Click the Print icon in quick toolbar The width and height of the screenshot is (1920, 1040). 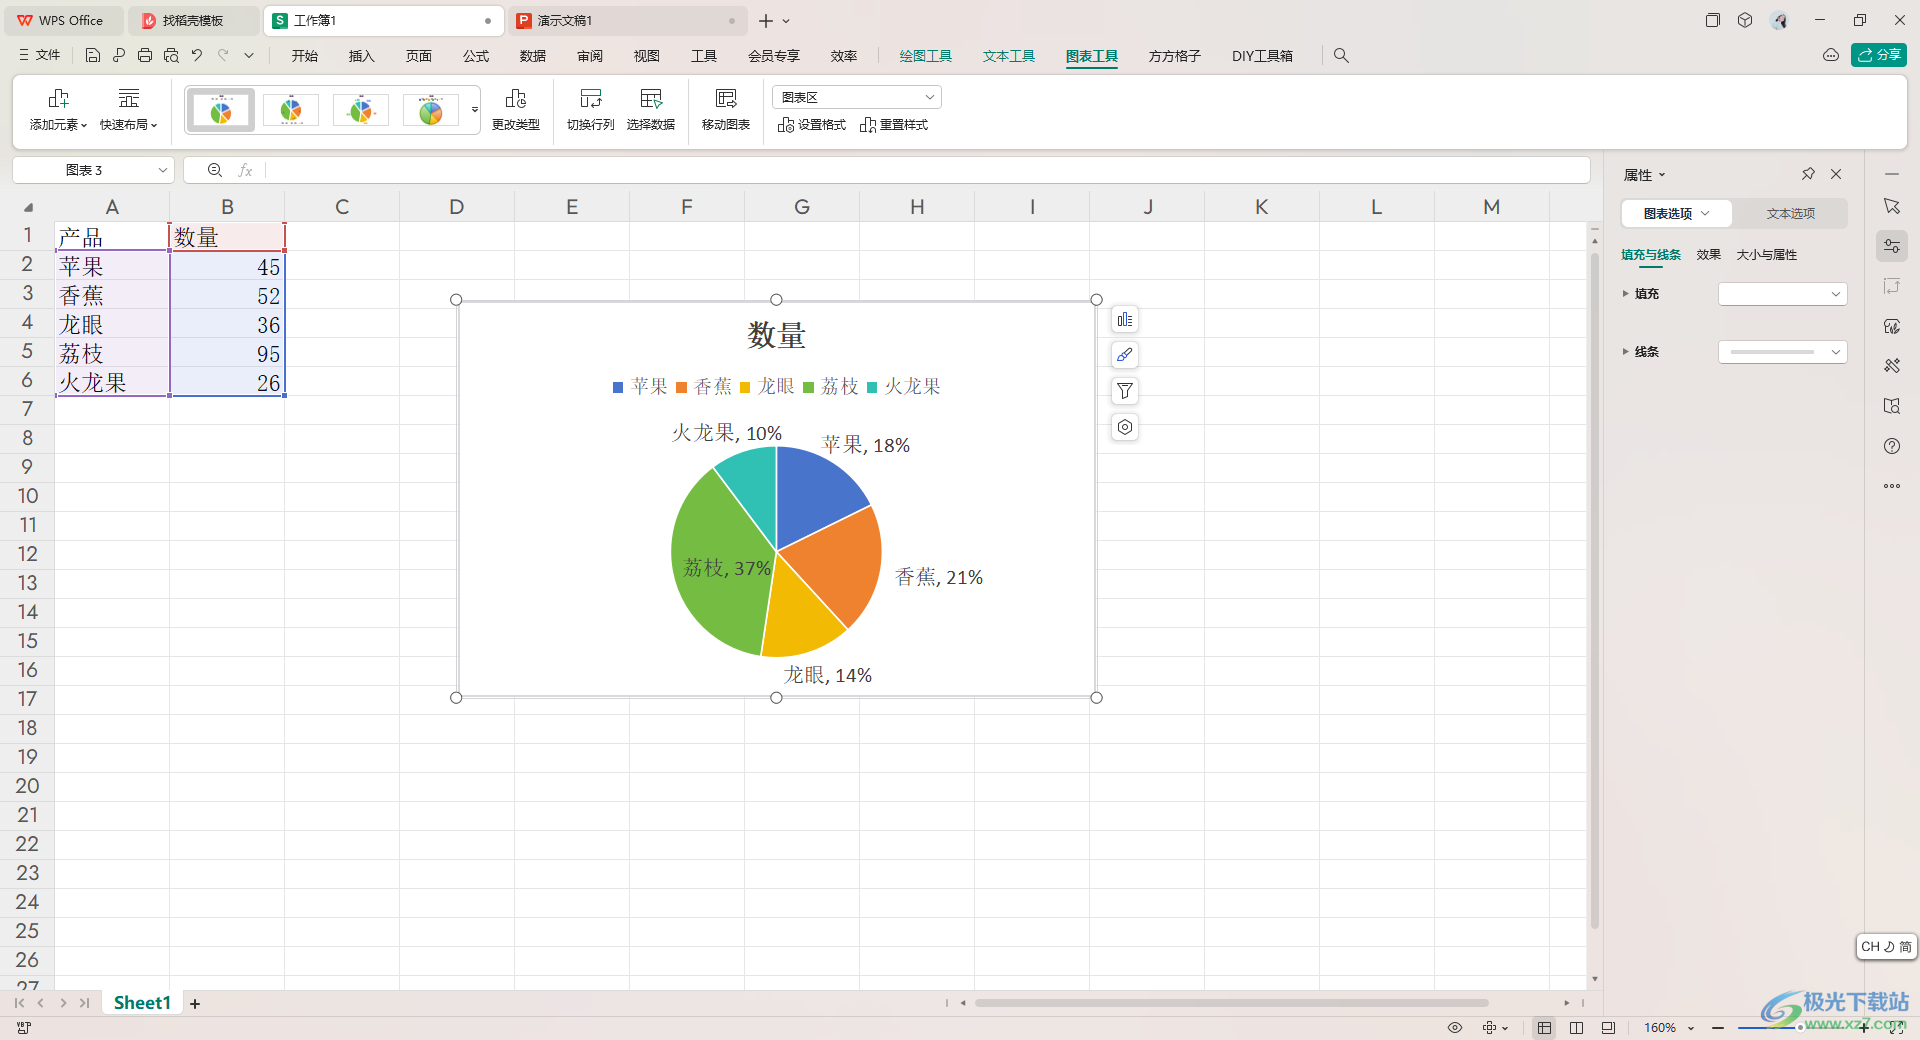pos(145,56)
